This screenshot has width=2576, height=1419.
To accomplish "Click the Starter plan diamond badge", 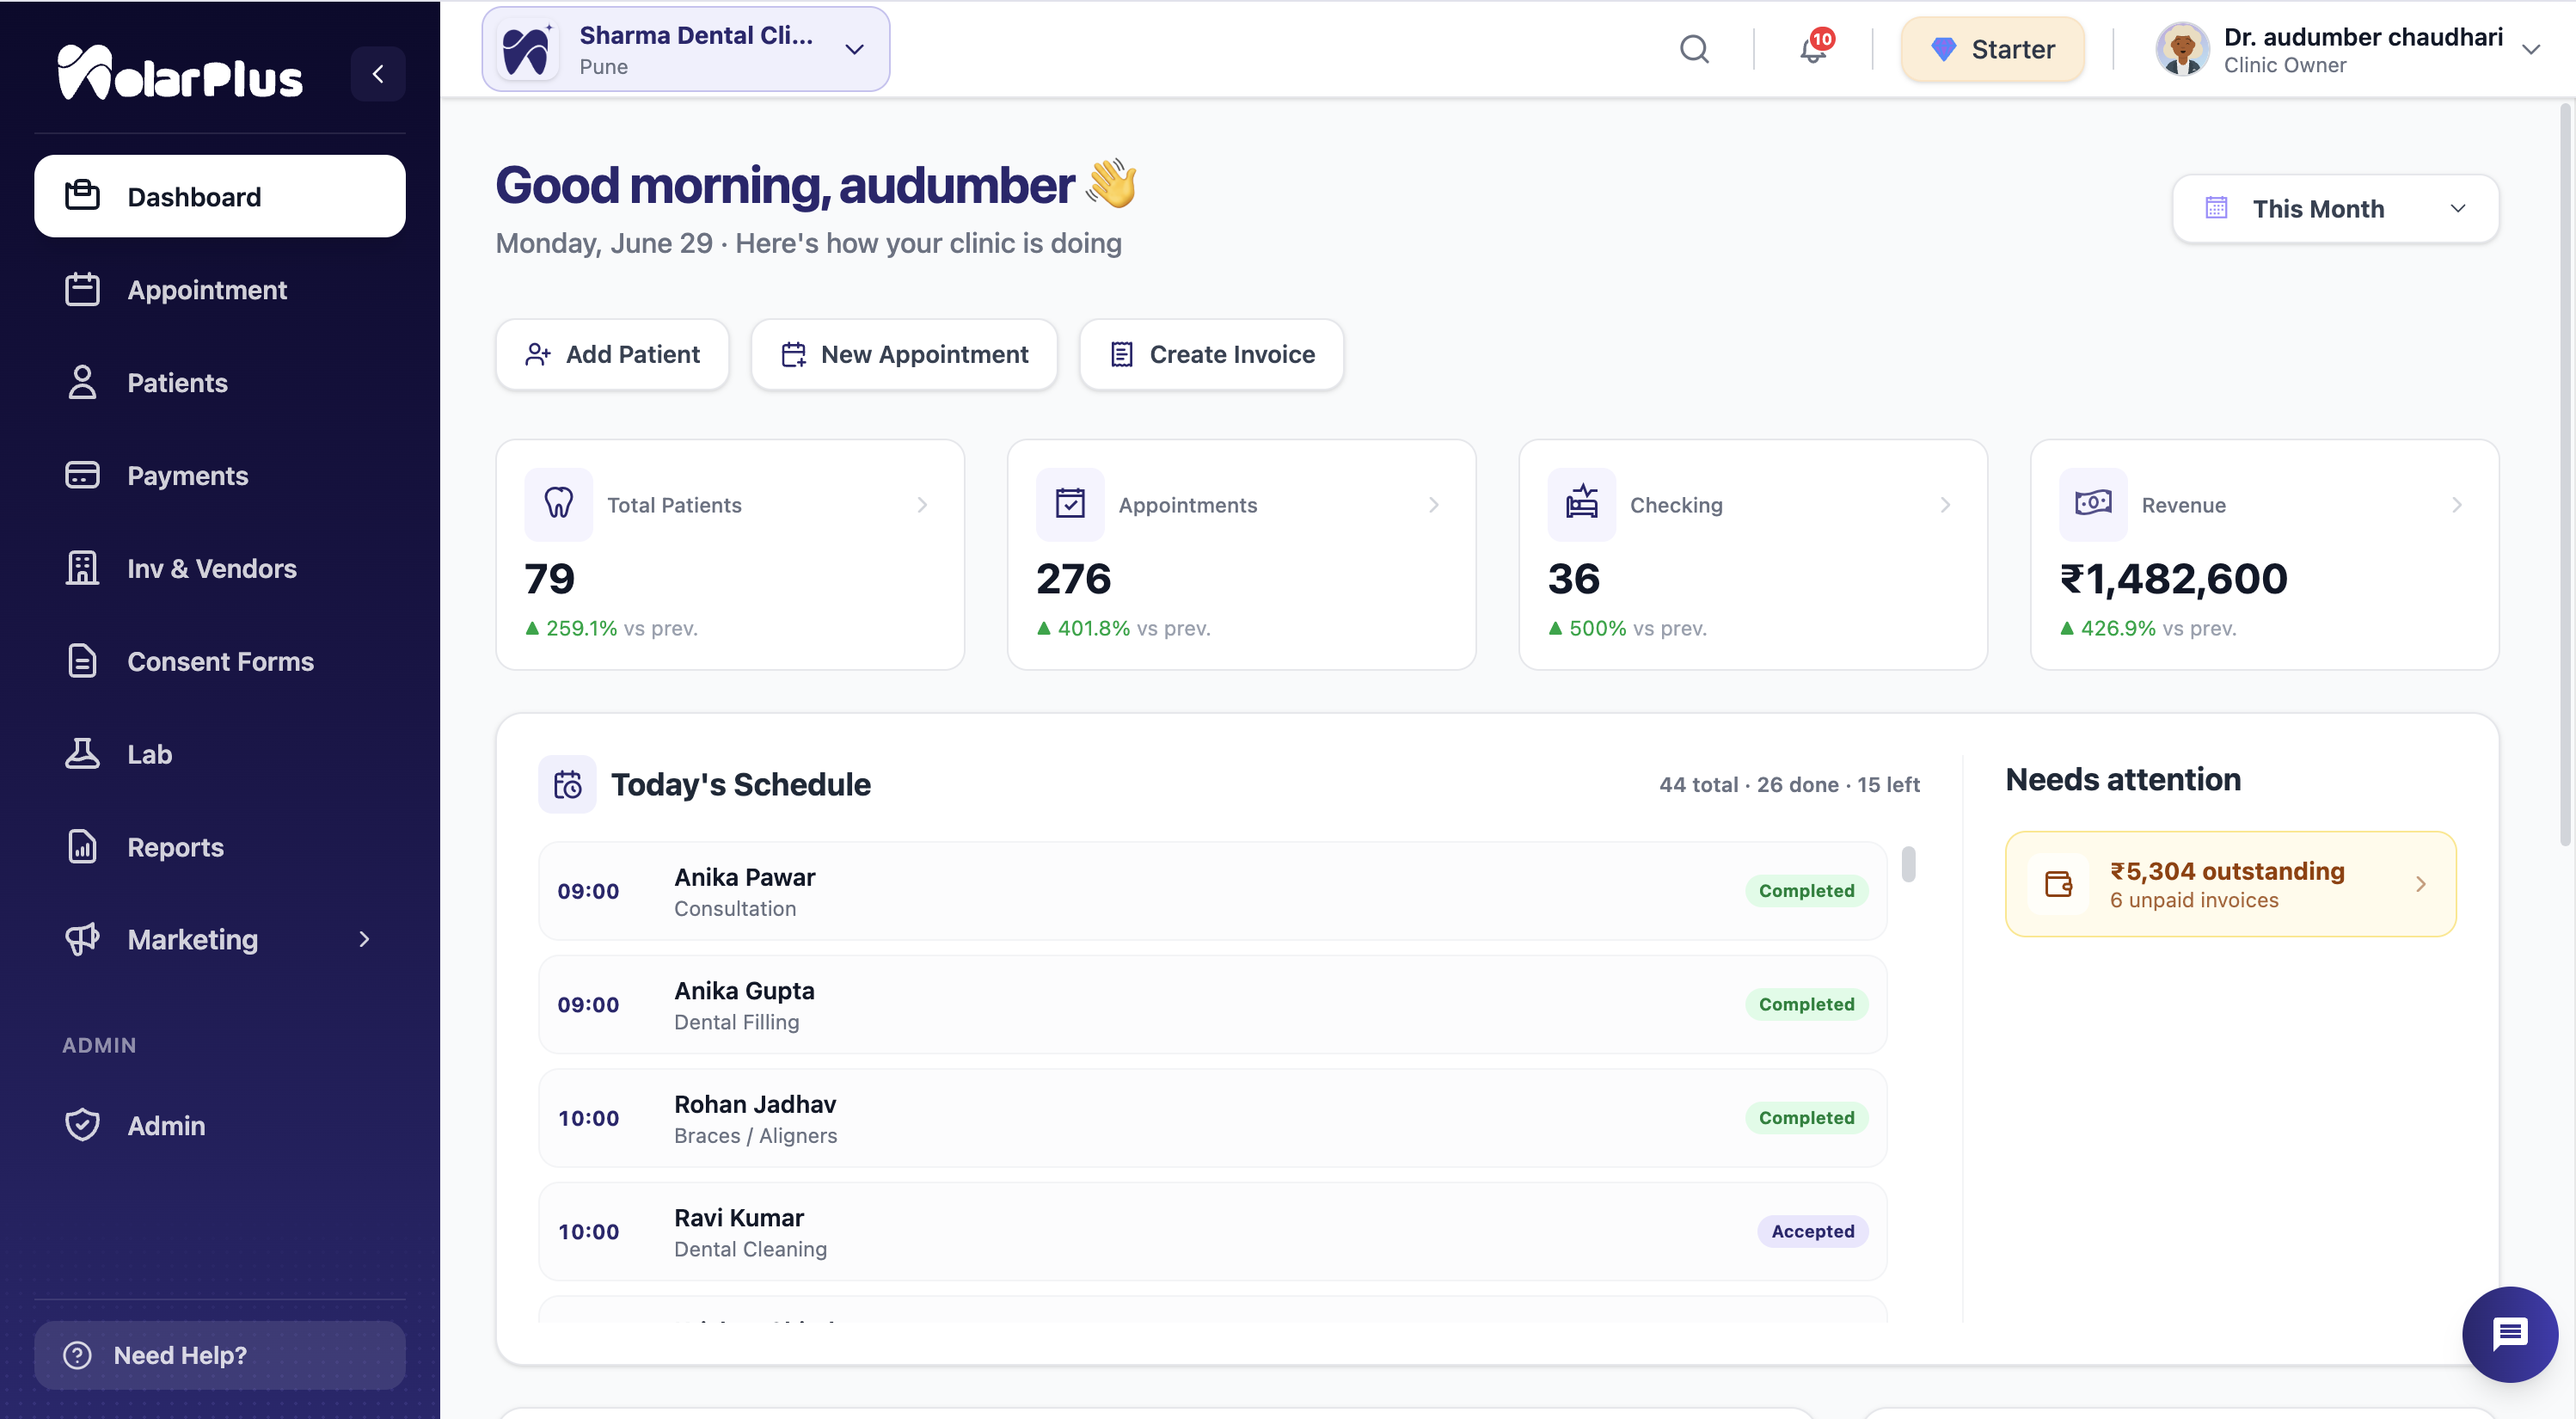I will pos(1992,49).
